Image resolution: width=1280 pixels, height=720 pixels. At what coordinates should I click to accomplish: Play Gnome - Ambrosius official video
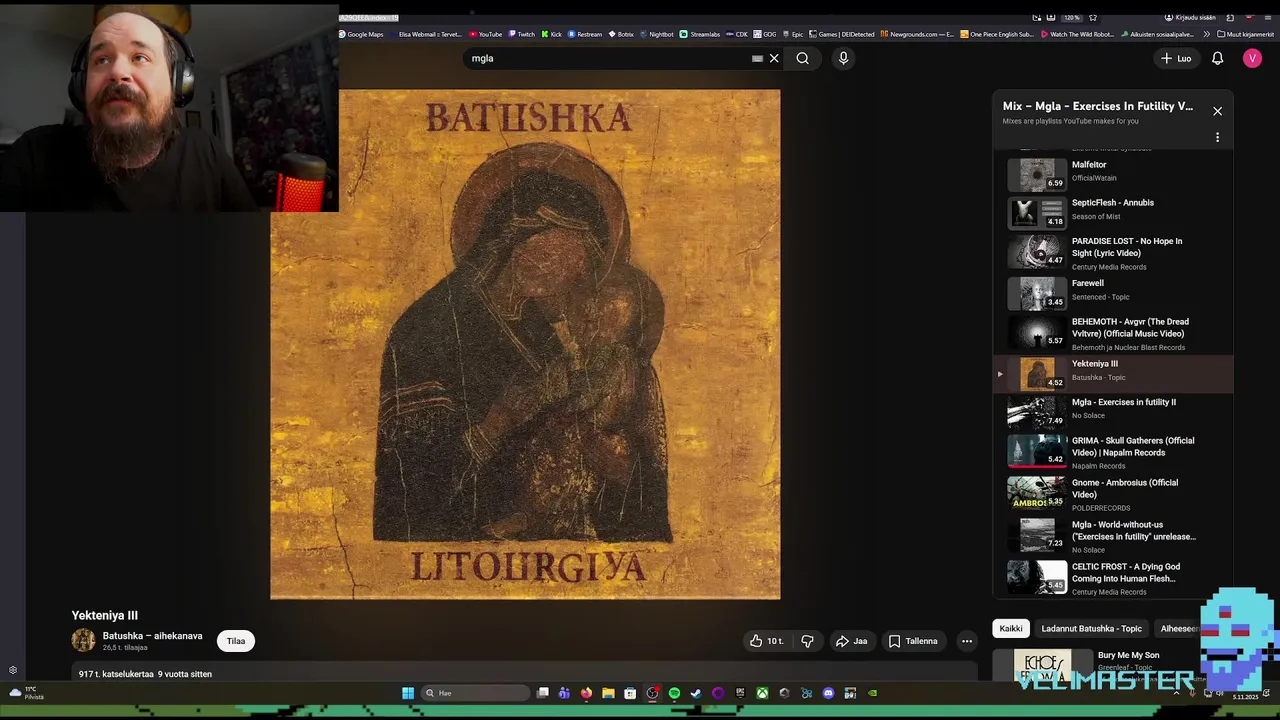point(1112,494)
